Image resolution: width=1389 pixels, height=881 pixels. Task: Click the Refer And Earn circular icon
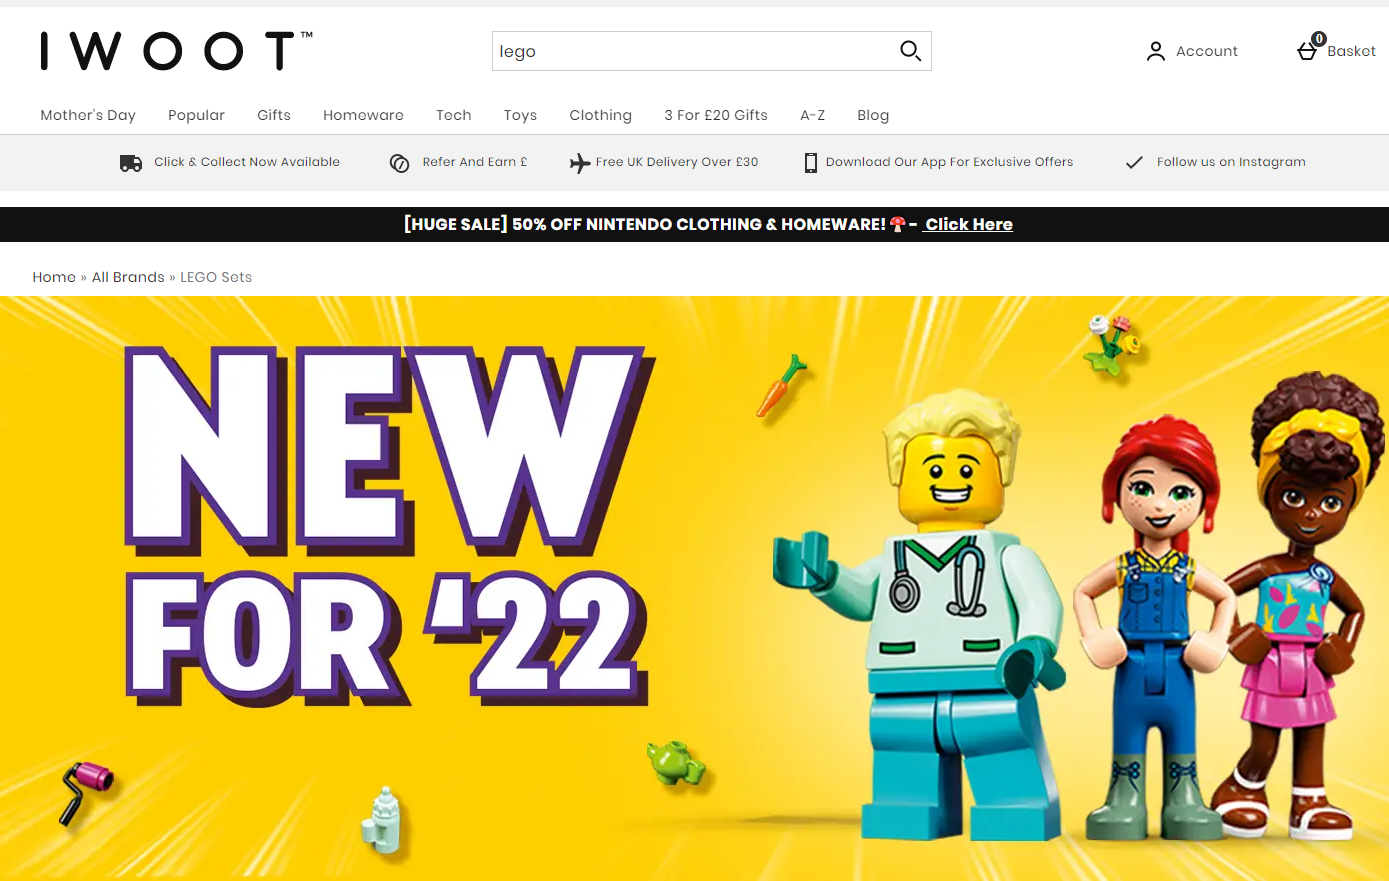point(399,163)
